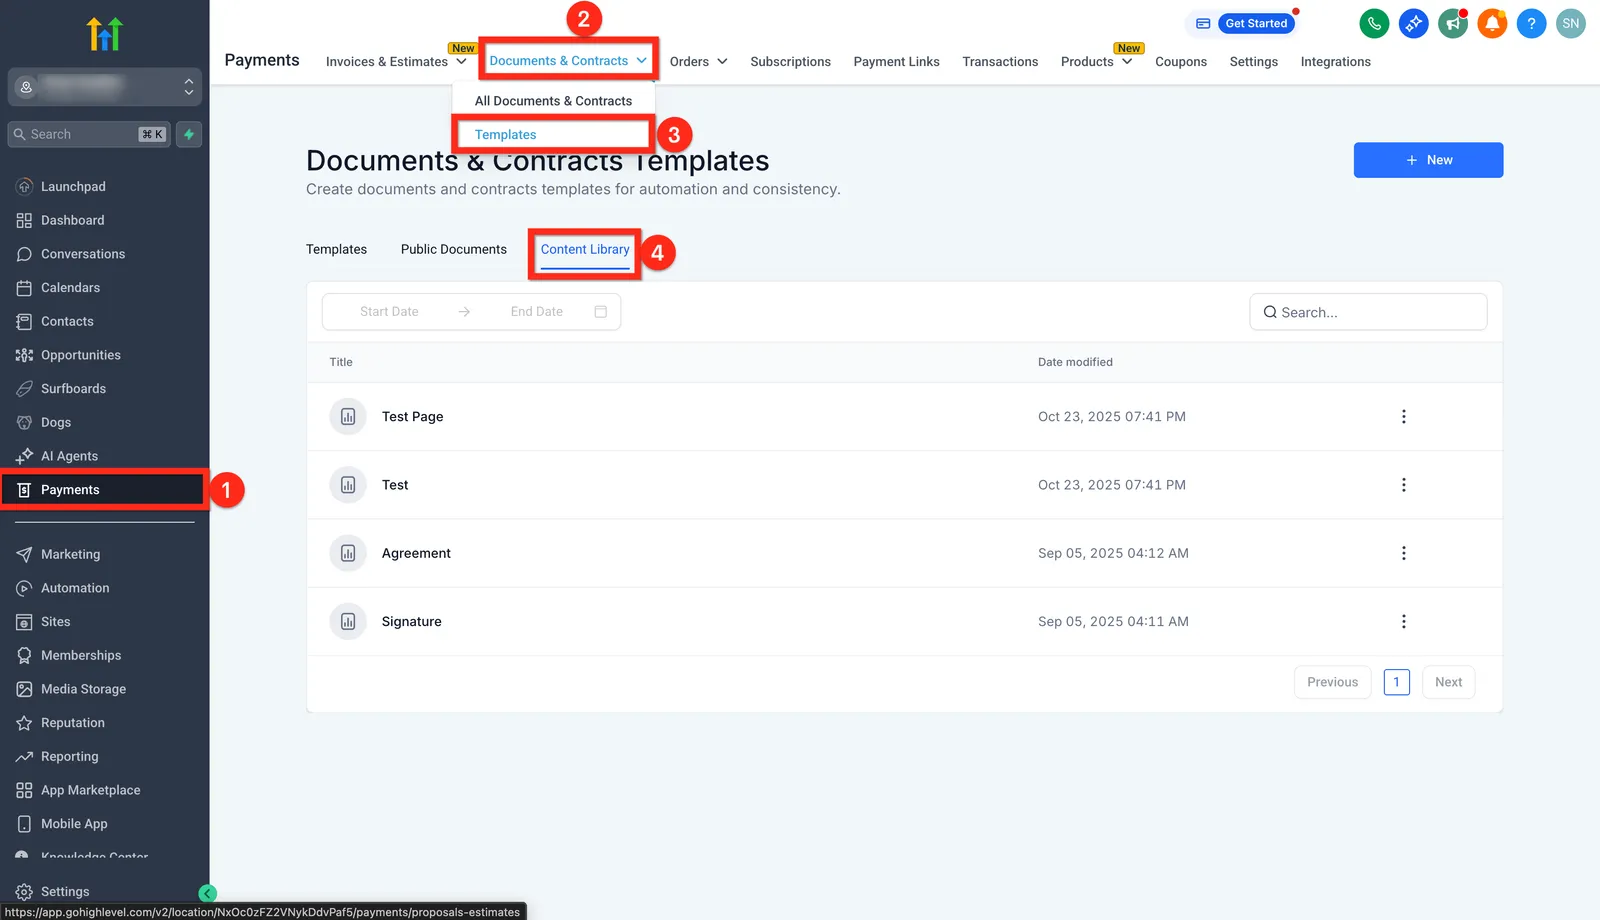Open the Payment Links tab
Viewport: 1600px width, 920px height.
pyautogui.click(x=896, y=61)
